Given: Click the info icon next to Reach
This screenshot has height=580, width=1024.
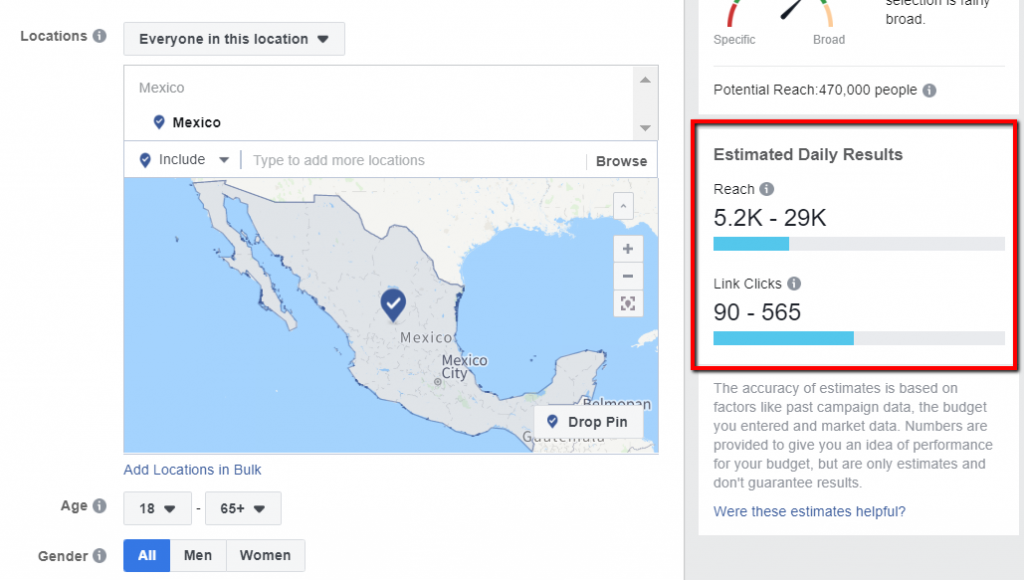Looking at the screenshot, I should [767, 189].
